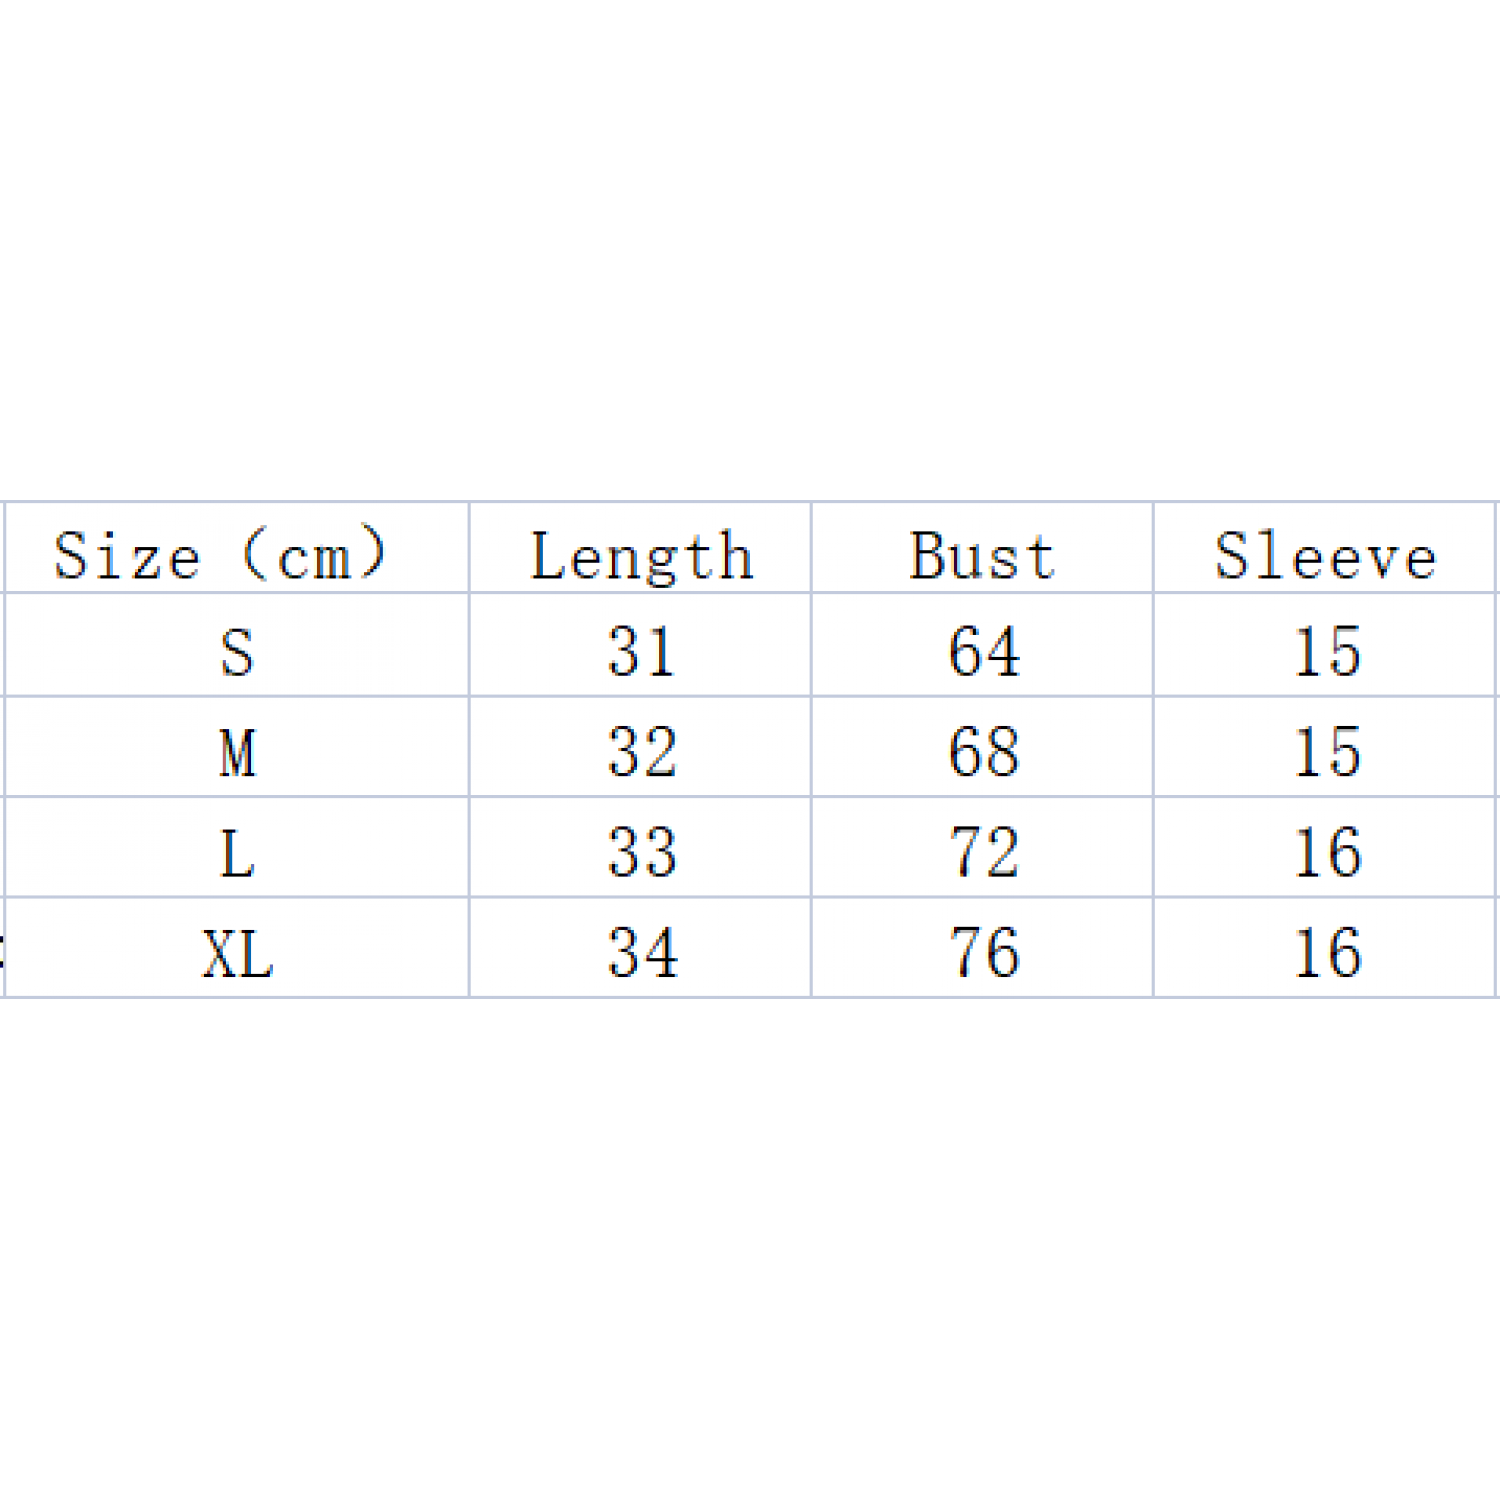Click the Length value 33 for L
The width and height of the screenshot is (1500, 1500).
tap(642, 853)
